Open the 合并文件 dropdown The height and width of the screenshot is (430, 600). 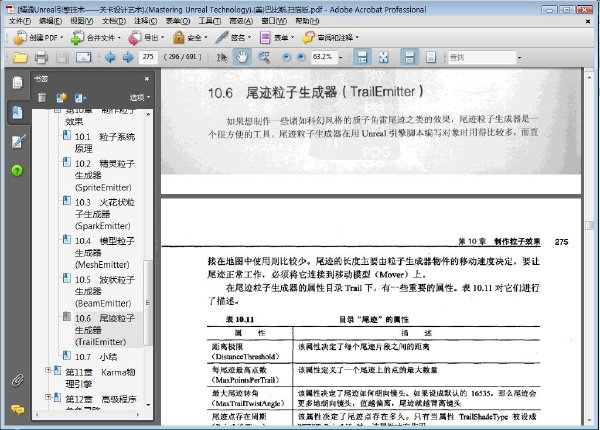click(96, 37)
